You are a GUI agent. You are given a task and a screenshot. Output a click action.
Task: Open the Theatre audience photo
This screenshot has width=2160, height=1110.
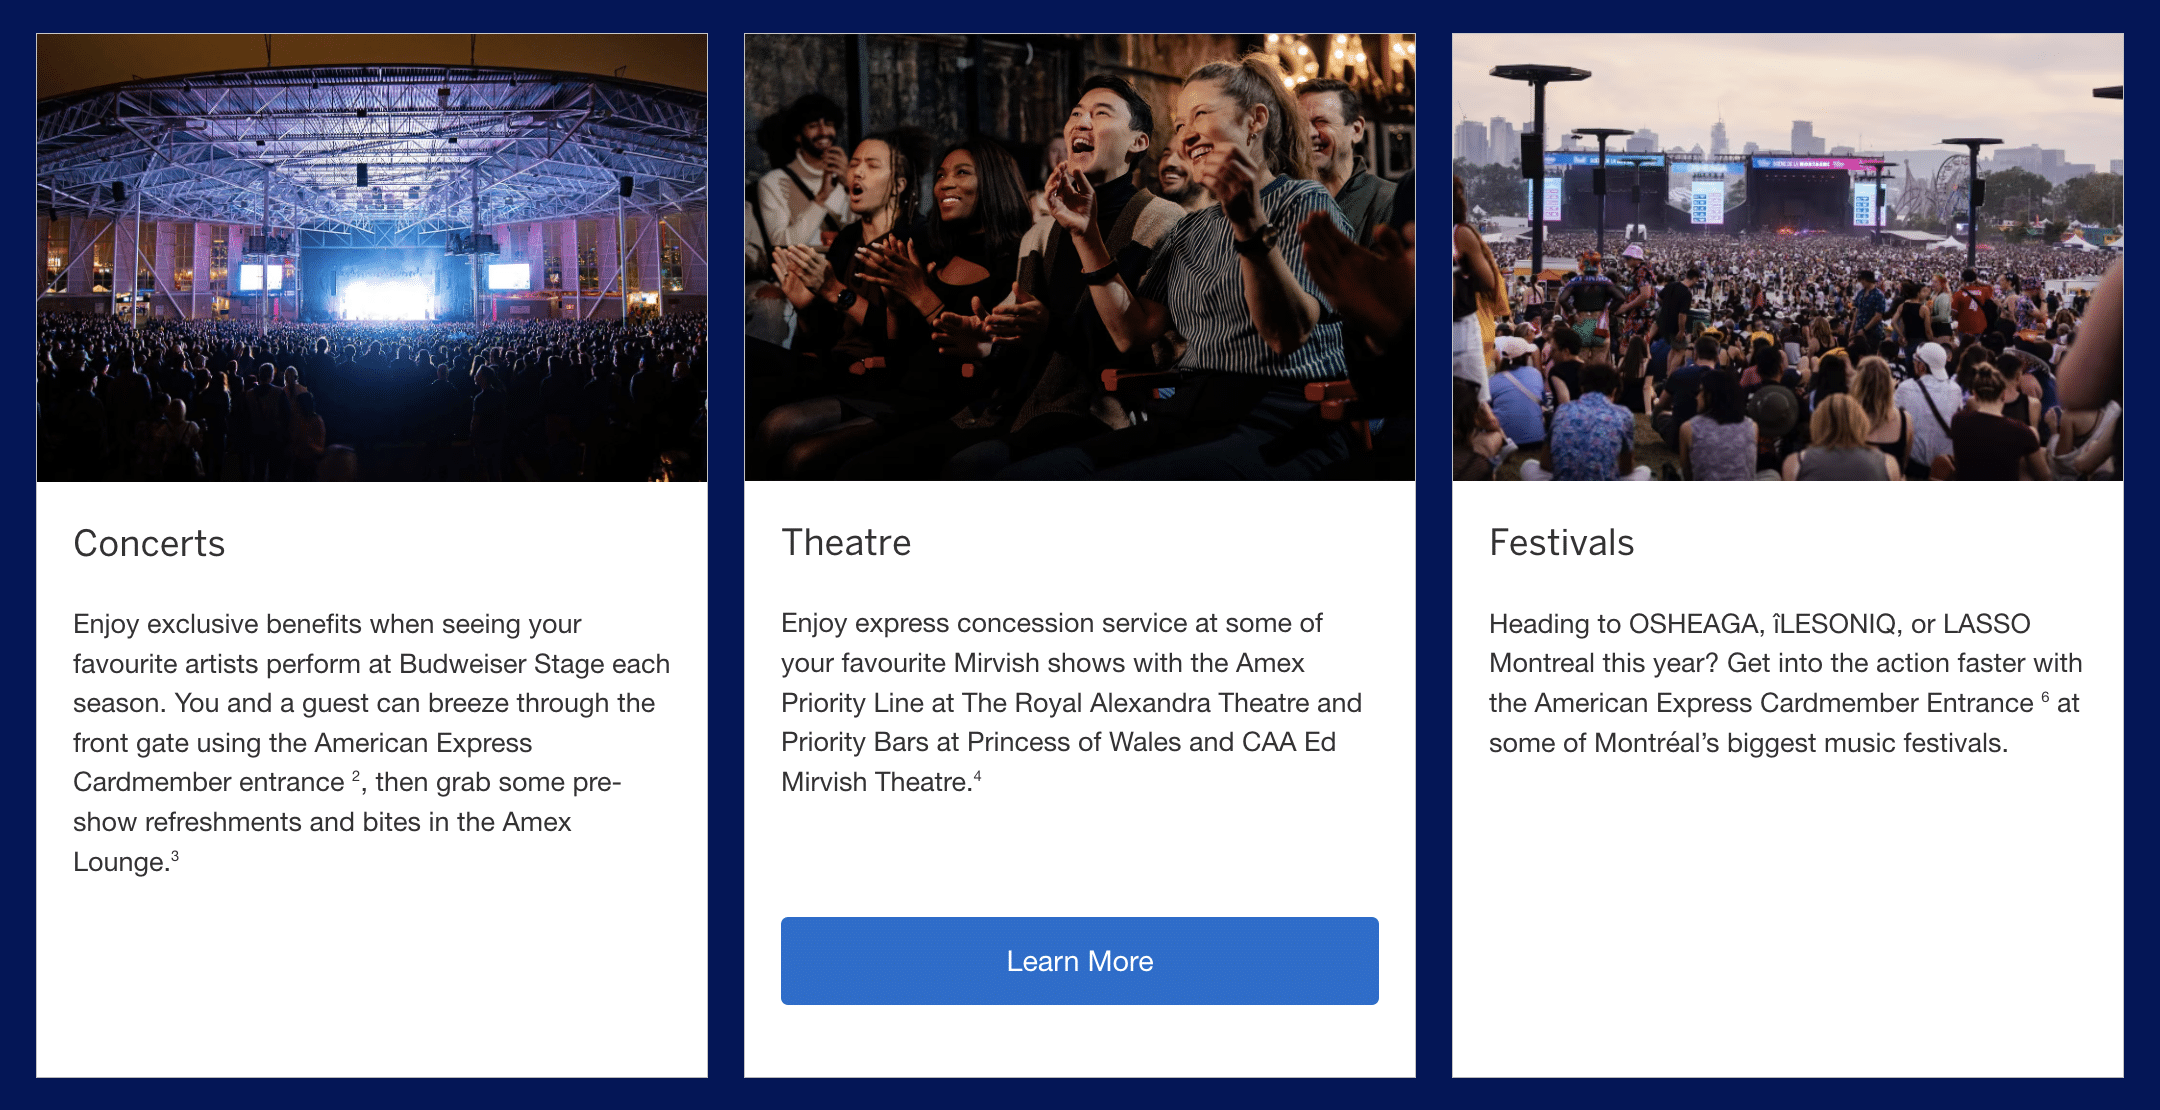pyautogui.click(x=1079, y=258)
